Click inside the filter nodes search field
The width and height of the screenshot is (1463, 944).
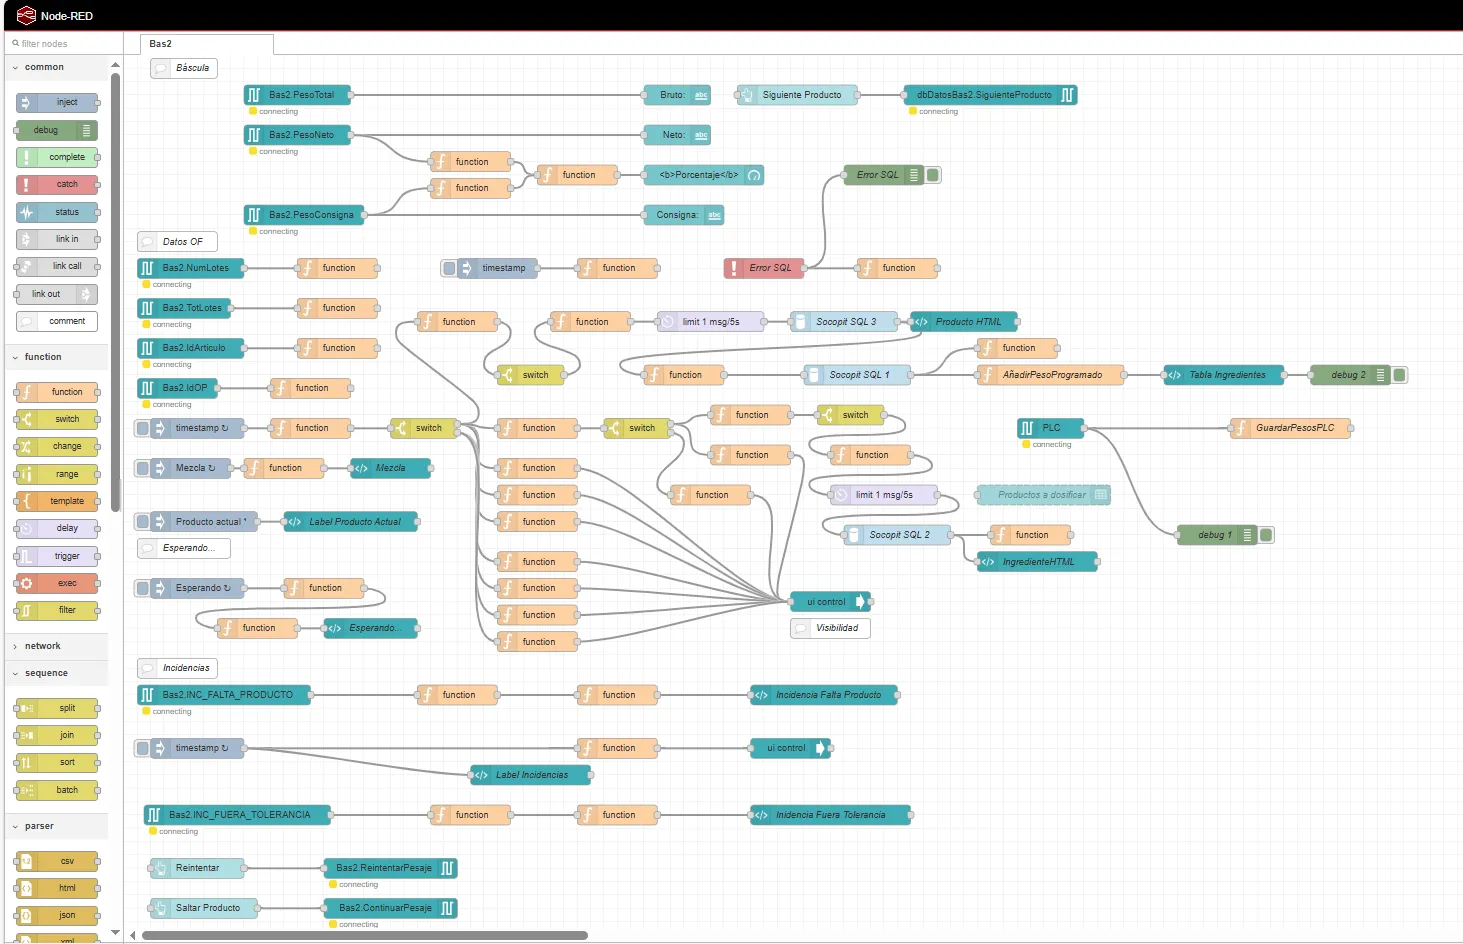pos(64,43)
